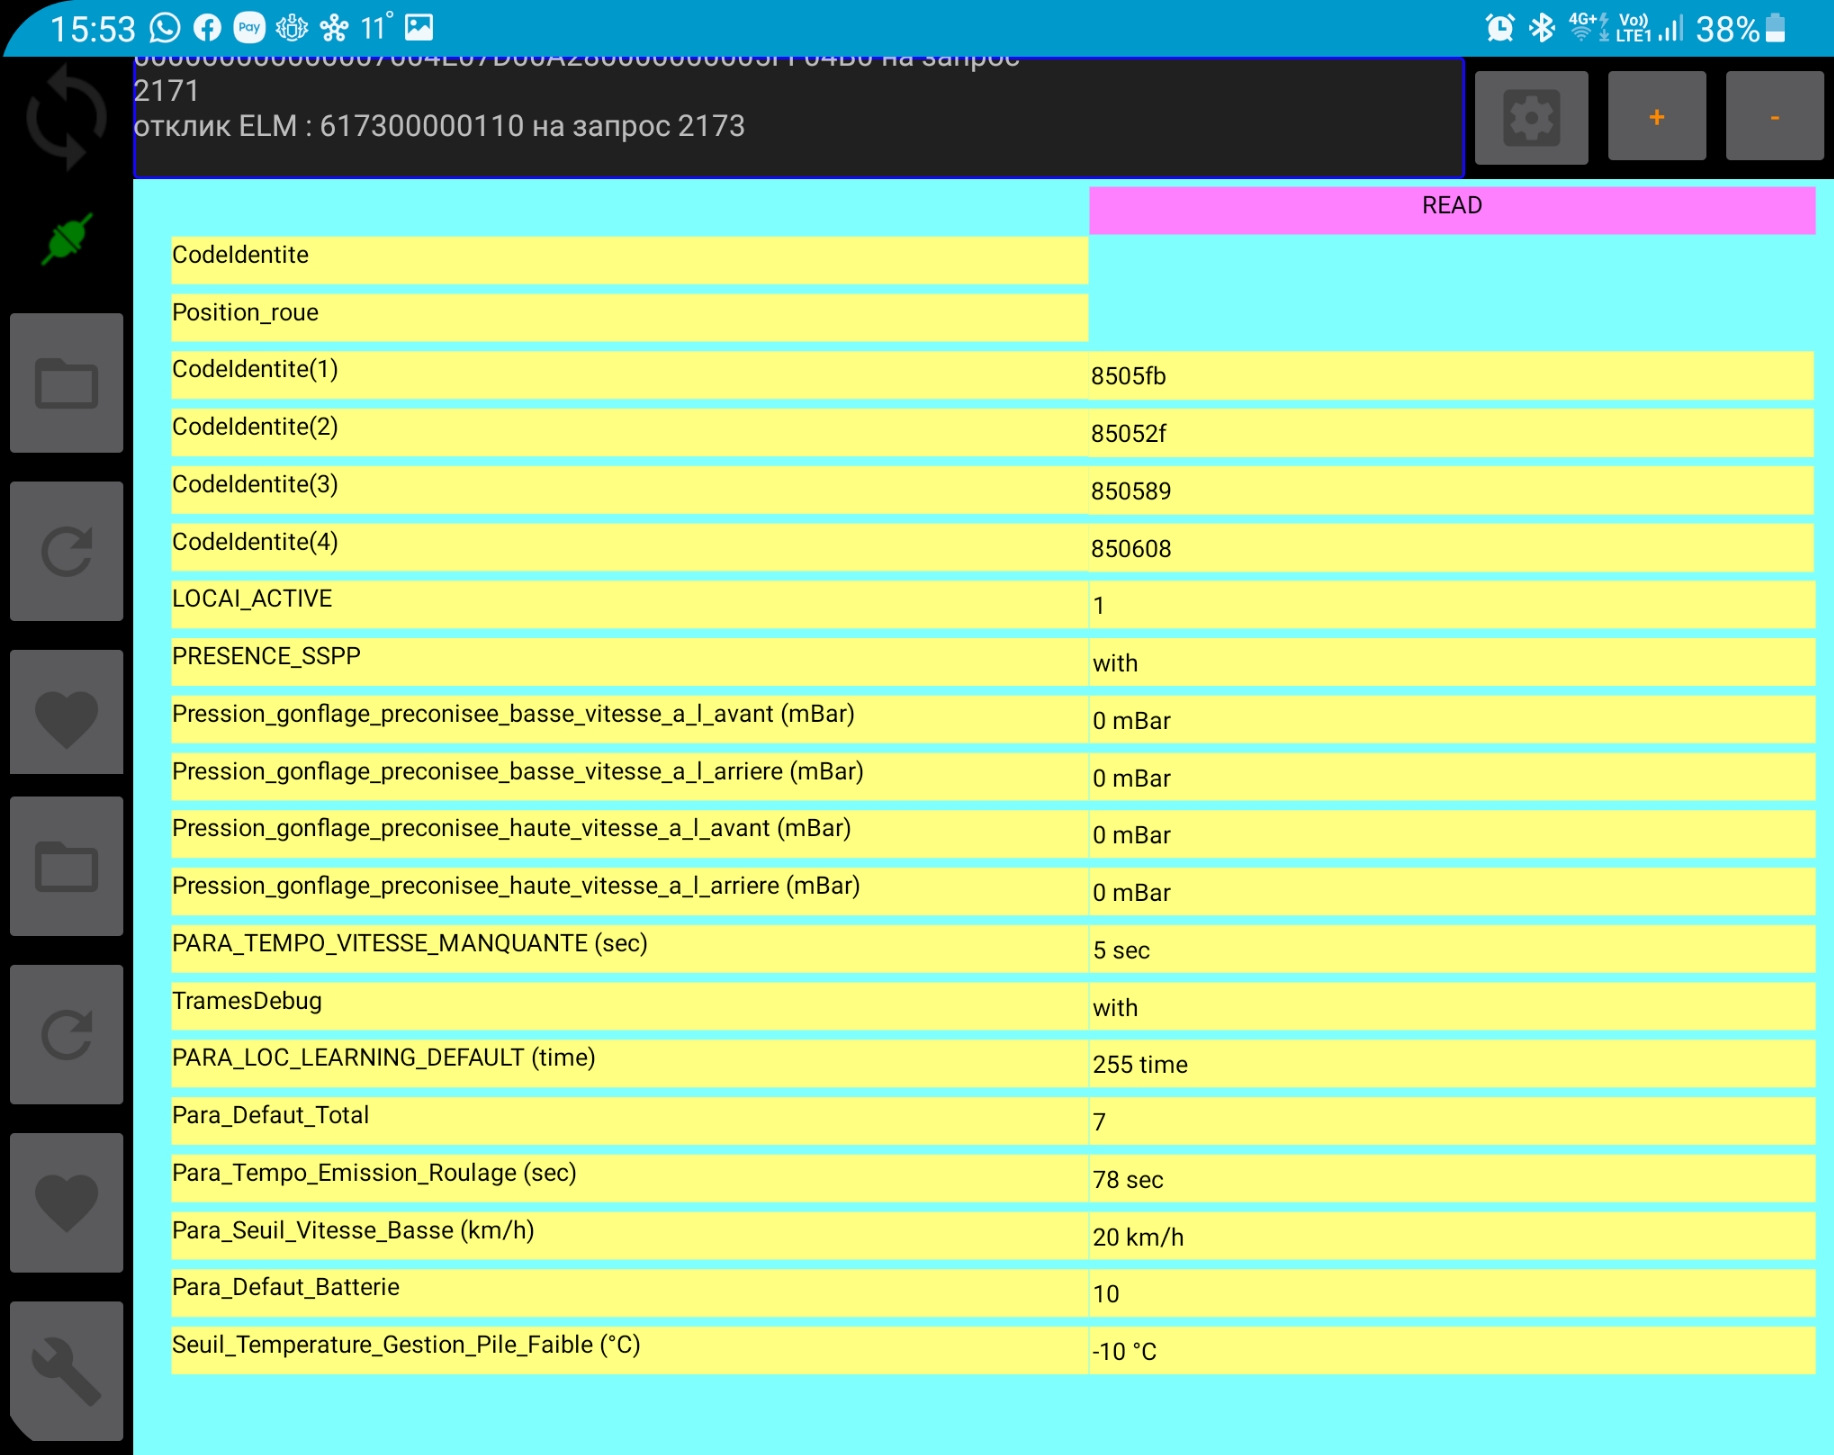Select haute_vitesse_a_l_avant 0 mBar value

pyautogui.click(x=1451, y=834)
